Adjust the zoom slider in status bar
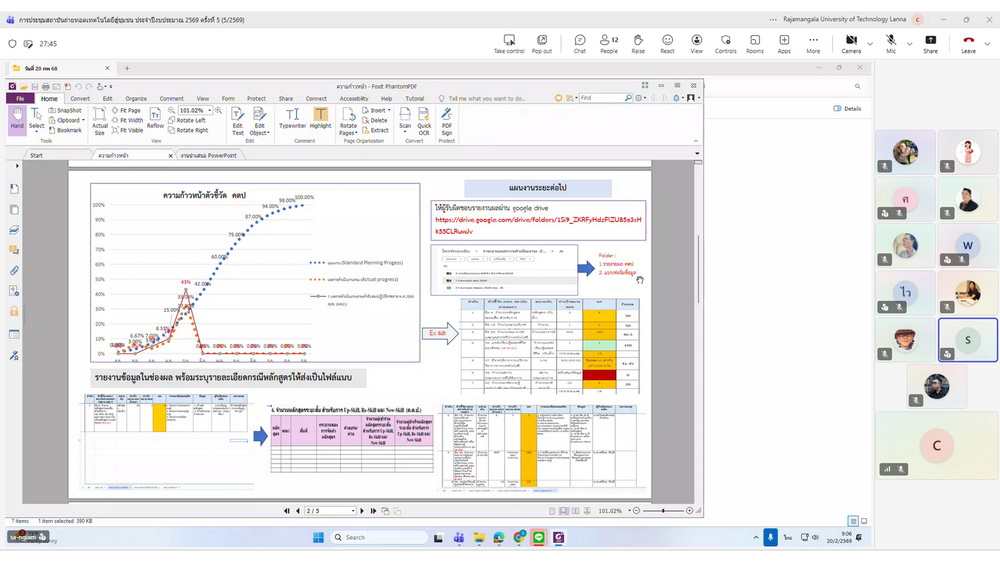The width and height of the screenshot is (1000, 563). pos(663,511)
